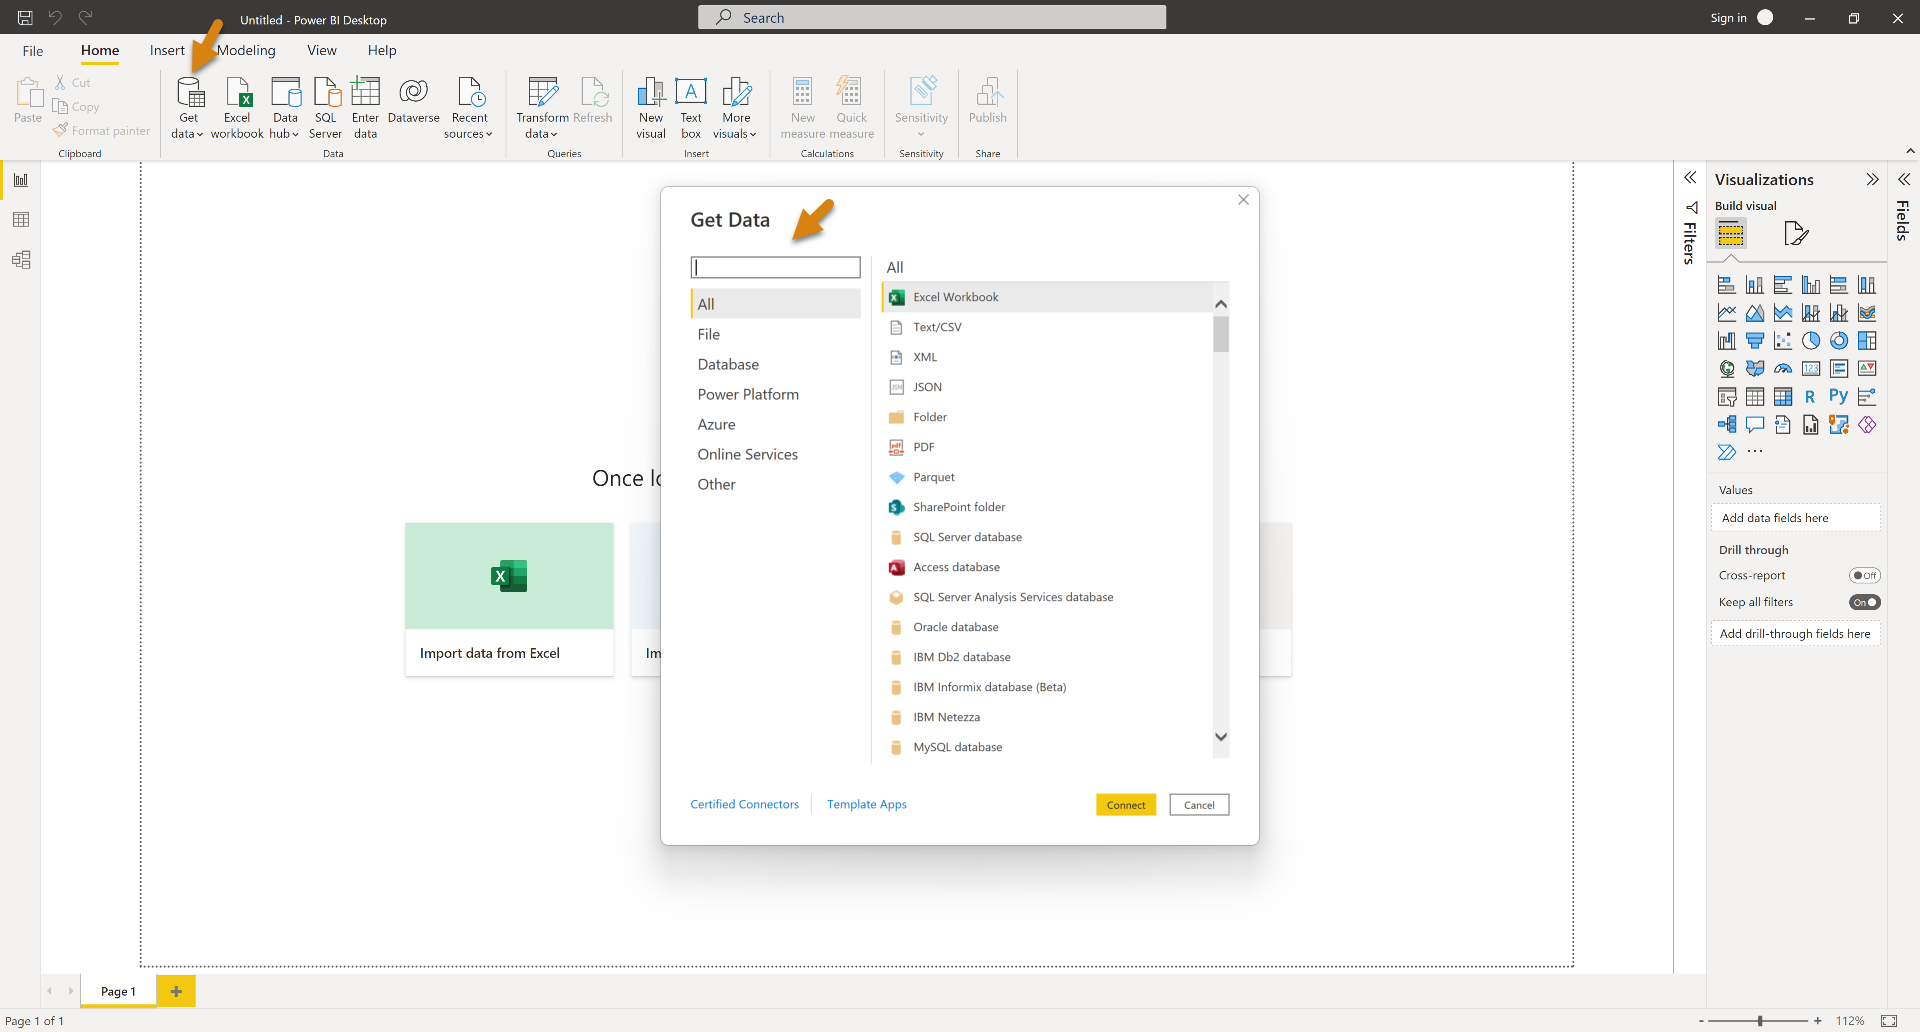This screenshot has width=1920, height=1032.
Task: Open Format visual pane (paintbrush icon)
Action: coord(1796,234)
